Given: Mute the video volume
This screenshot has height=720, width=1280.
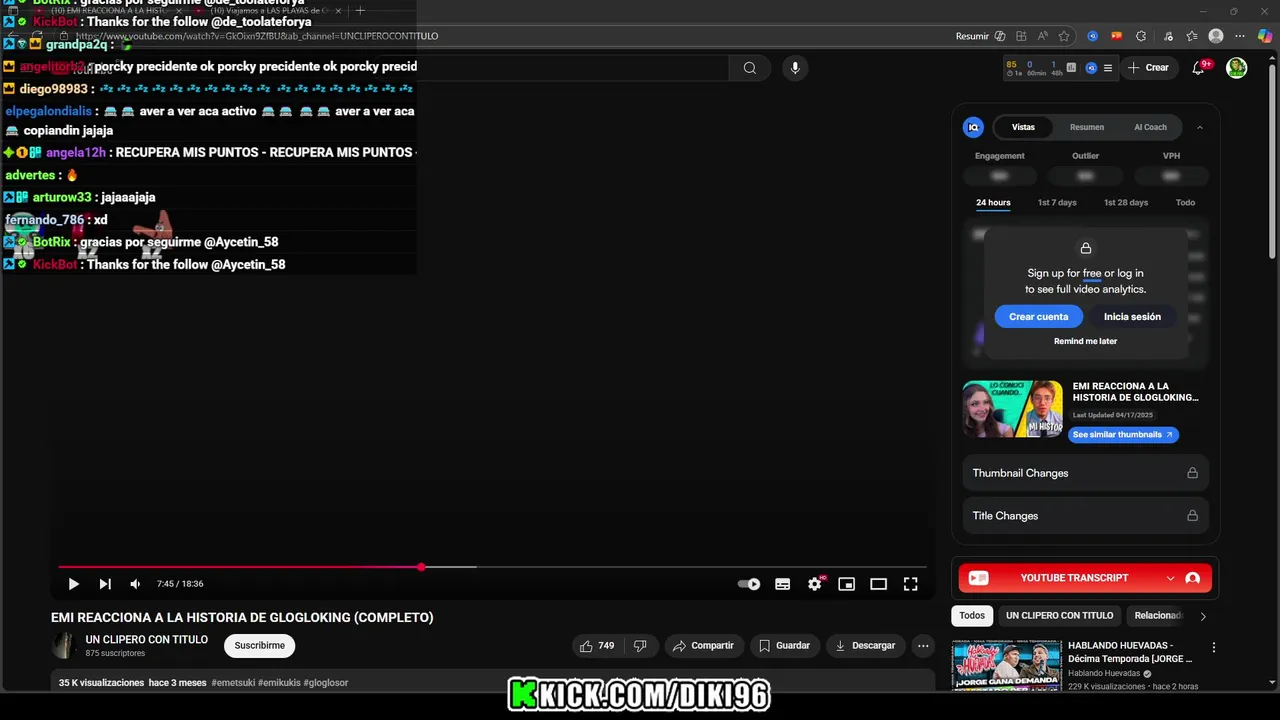Looking at the screenshot, I should click(135, 584).
